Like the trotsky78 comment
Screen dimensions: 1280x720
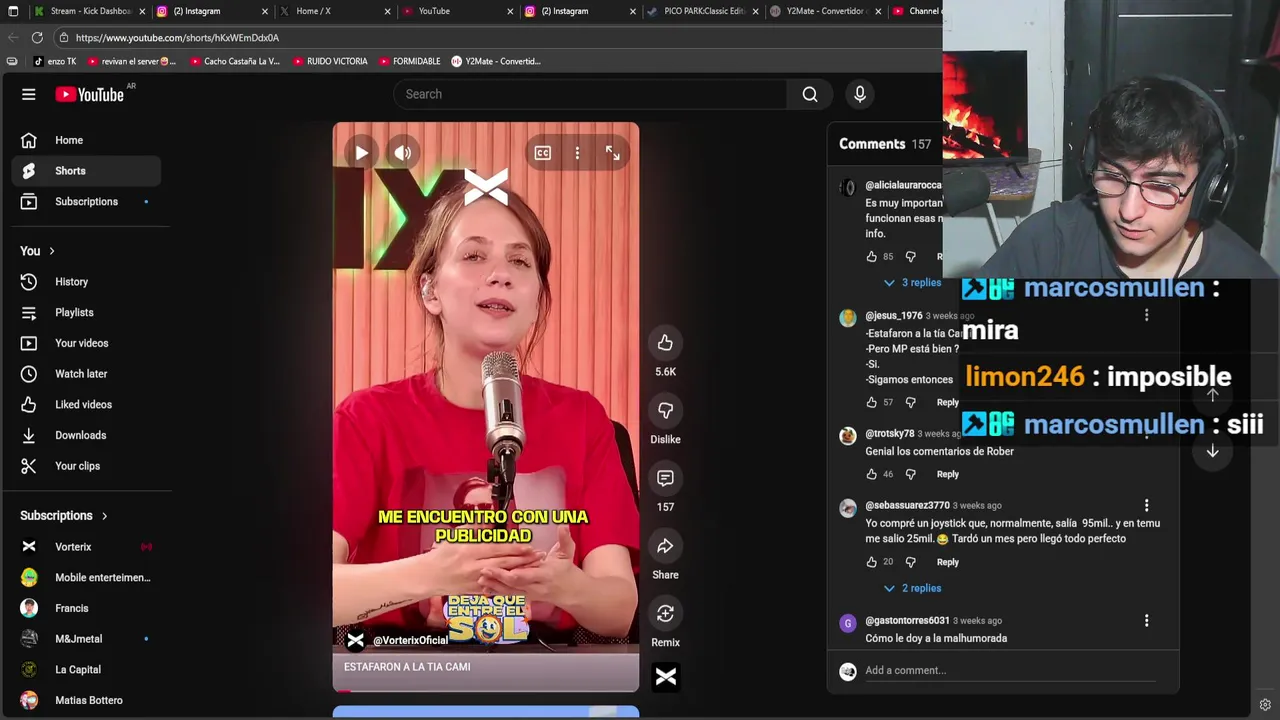tap(871, 474)
